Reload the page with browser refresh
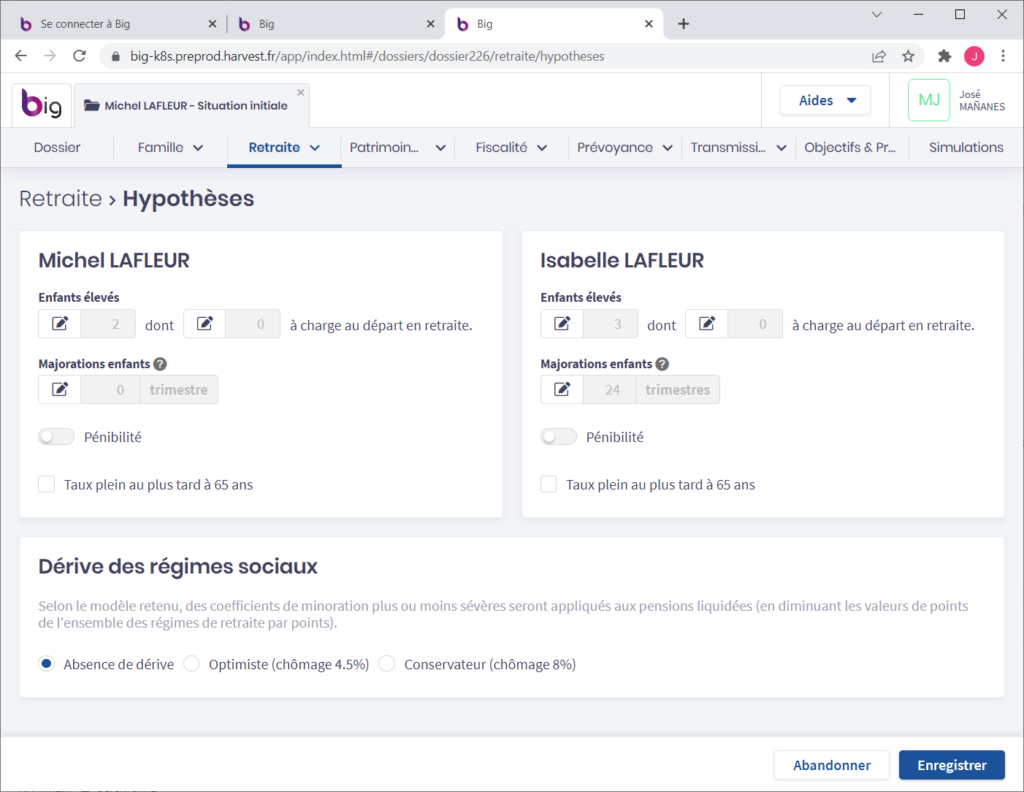The width and height of the screenshot is (1024, 792). click(80, 56)
